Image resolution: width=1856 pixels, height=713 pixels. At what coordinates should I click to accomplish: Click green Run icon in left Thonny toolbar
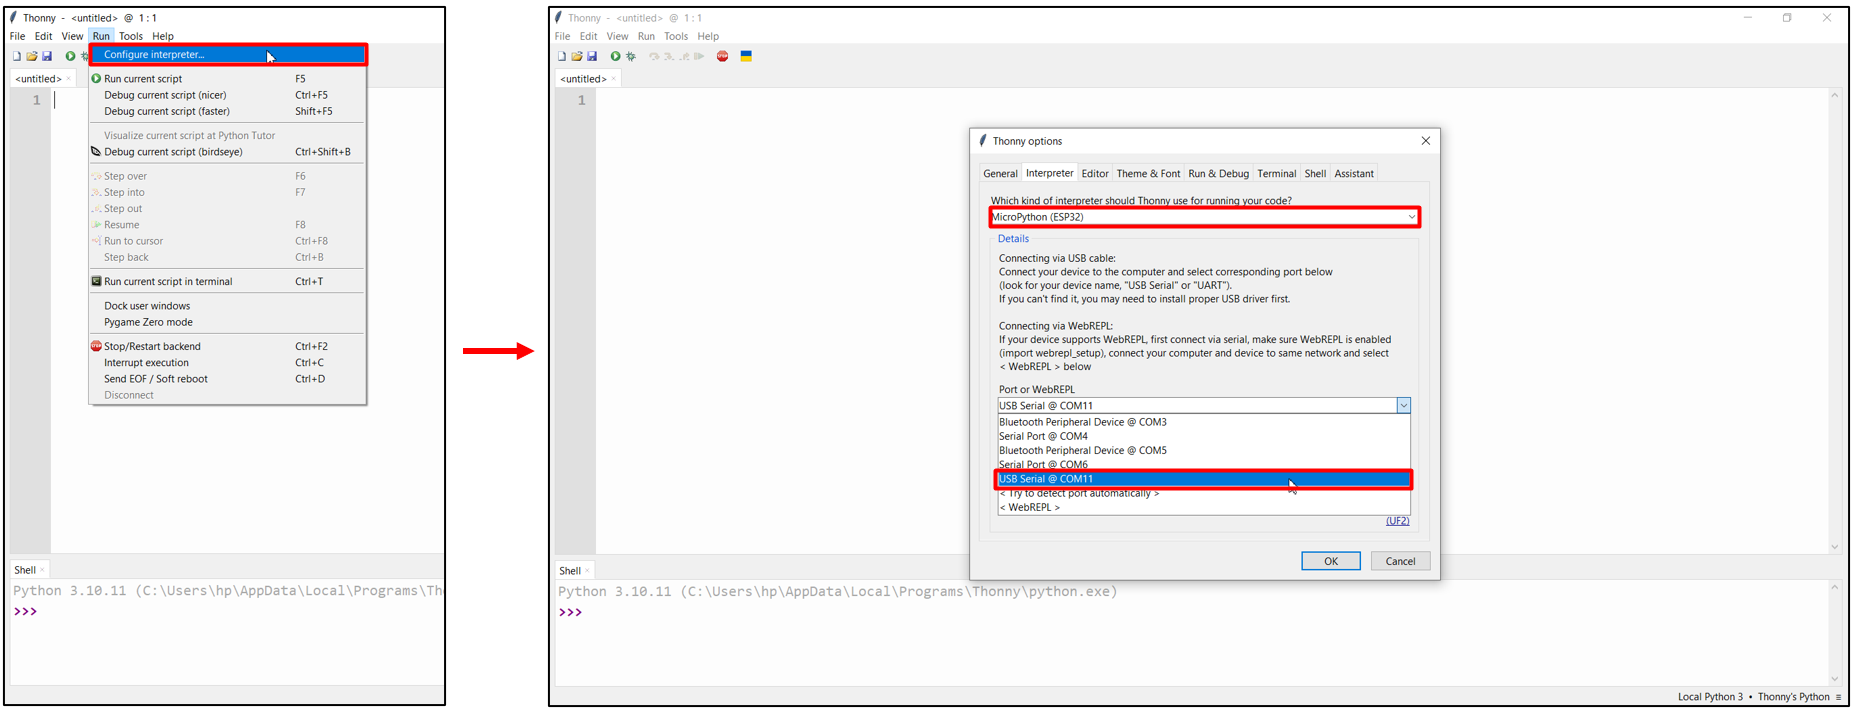tap(70, 56)
